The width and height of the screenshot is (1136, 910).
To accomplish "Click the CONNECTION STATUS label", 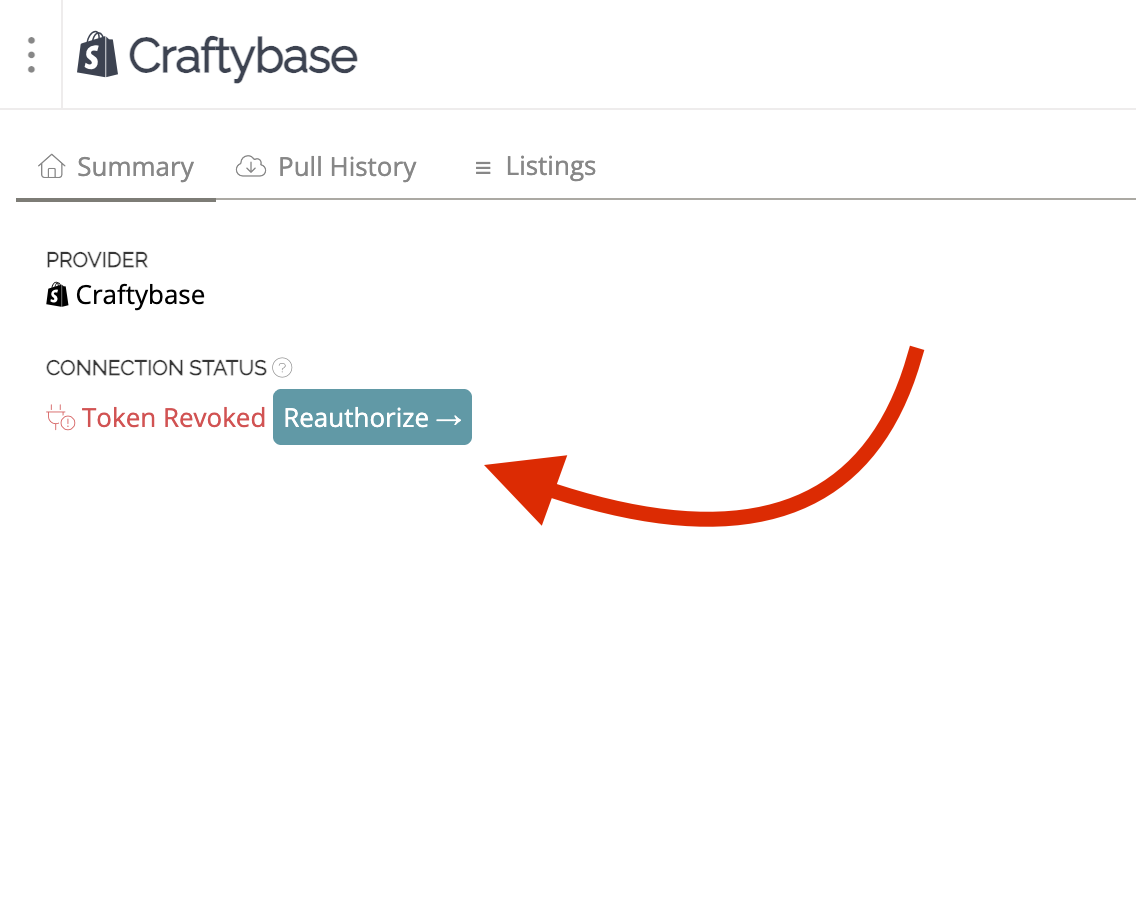I will (156, 368).
